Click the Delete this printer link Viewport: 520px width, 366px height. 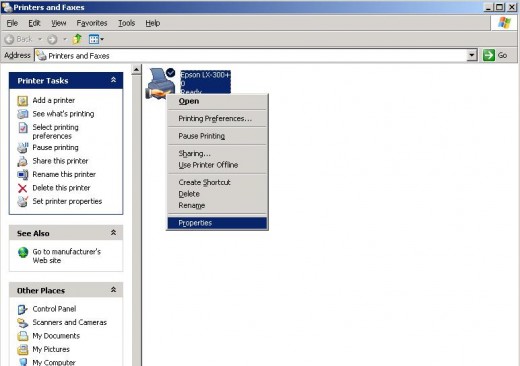61,188
